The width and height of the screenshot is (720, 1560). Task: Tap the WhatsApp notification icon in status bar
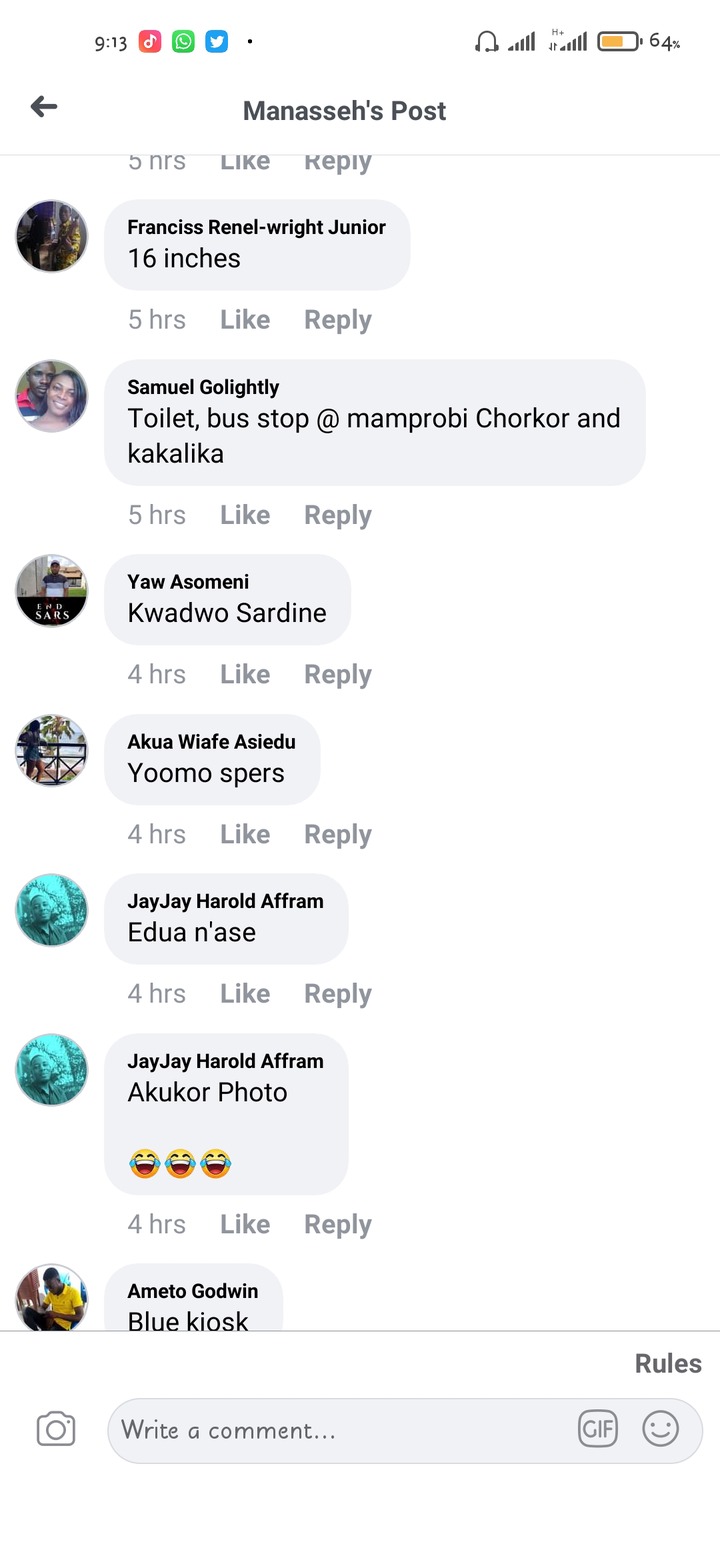click(183, 41)
